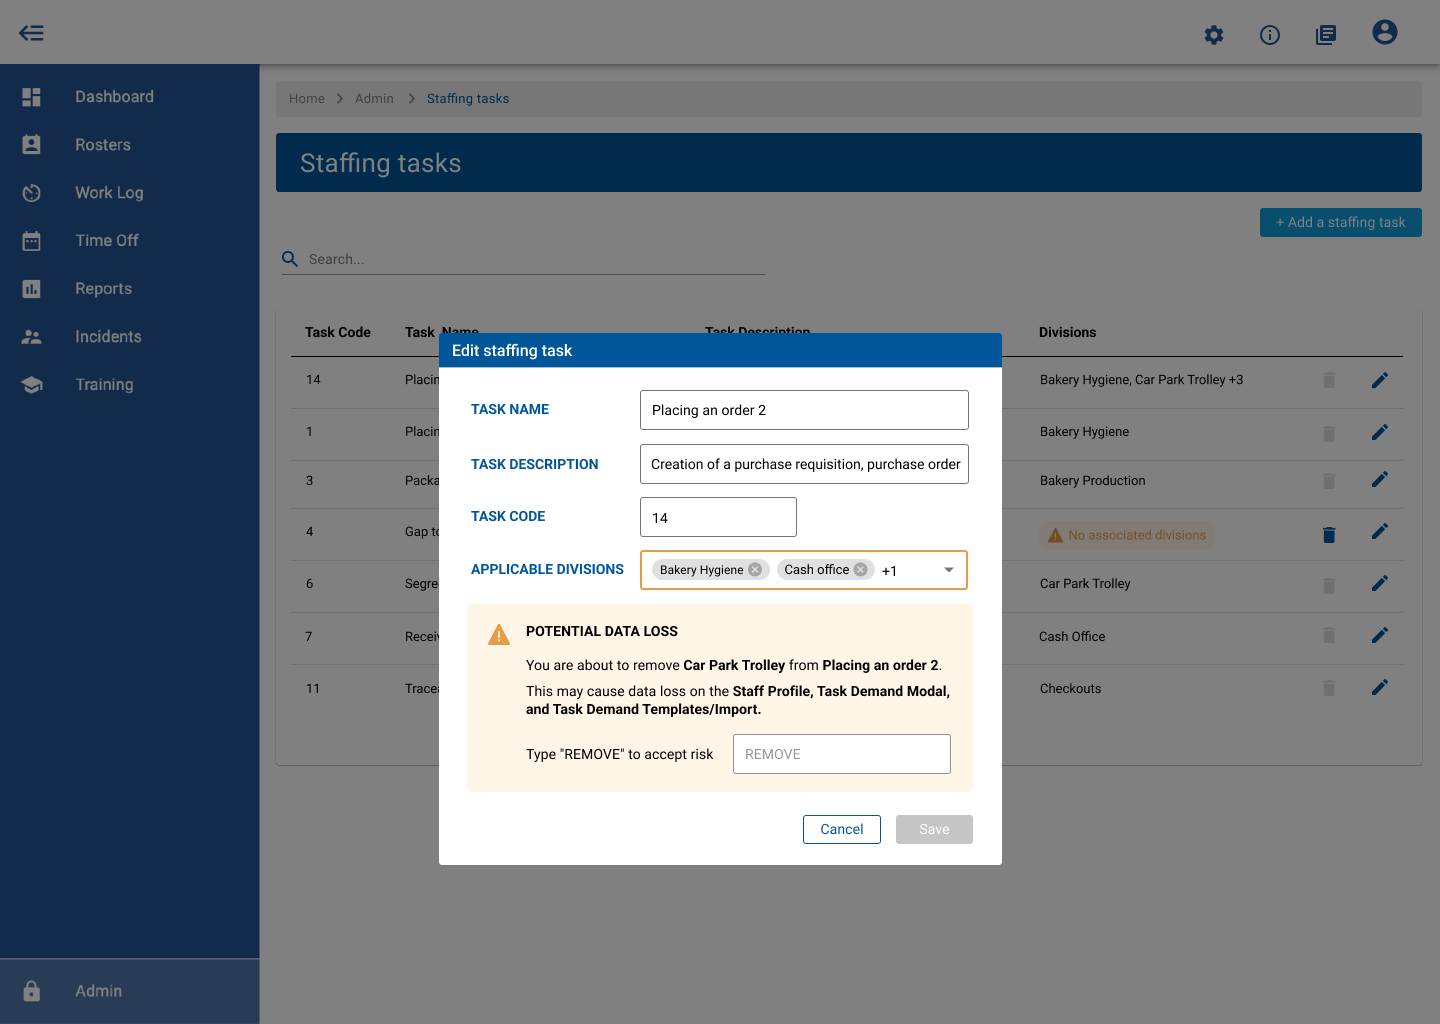Remove the Bakery Hygiene chip
Image resolution: width=1440 pixels, height=1024 pixels.
tap(755, 570)
